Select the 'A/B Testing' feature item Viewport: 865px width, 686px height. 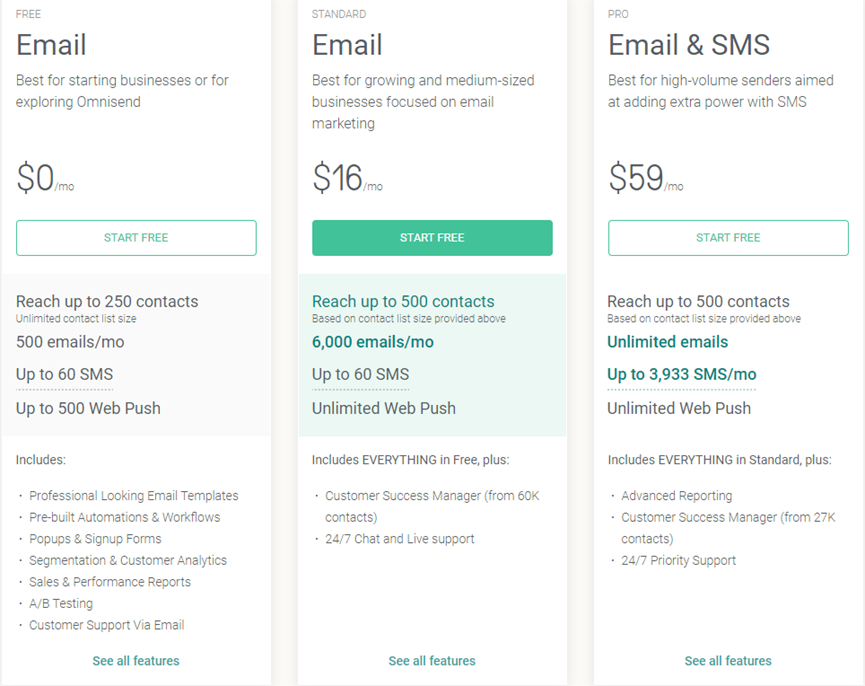click(x=61, y=604)
